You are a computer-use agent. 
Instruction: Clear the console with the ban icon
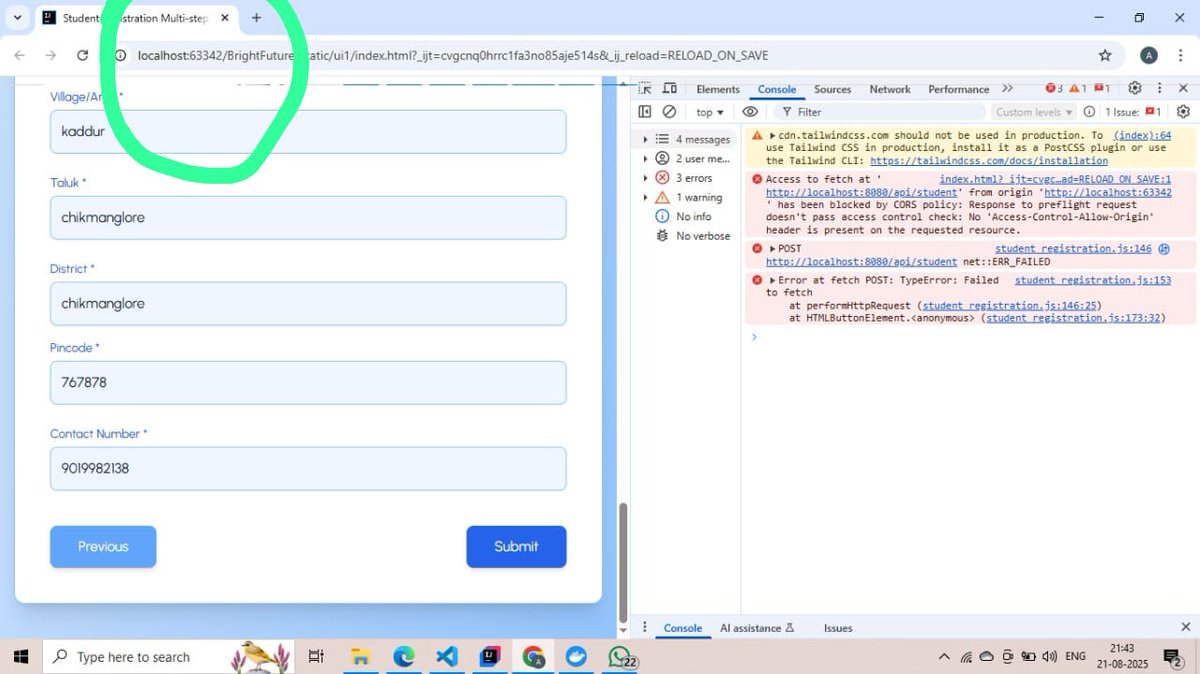(669, 112)
